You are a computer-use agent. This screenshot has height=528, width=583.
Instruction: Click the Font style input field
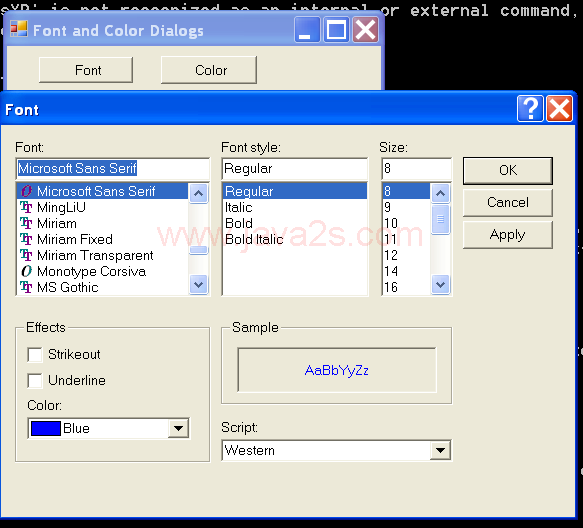[x=295, y=168]
